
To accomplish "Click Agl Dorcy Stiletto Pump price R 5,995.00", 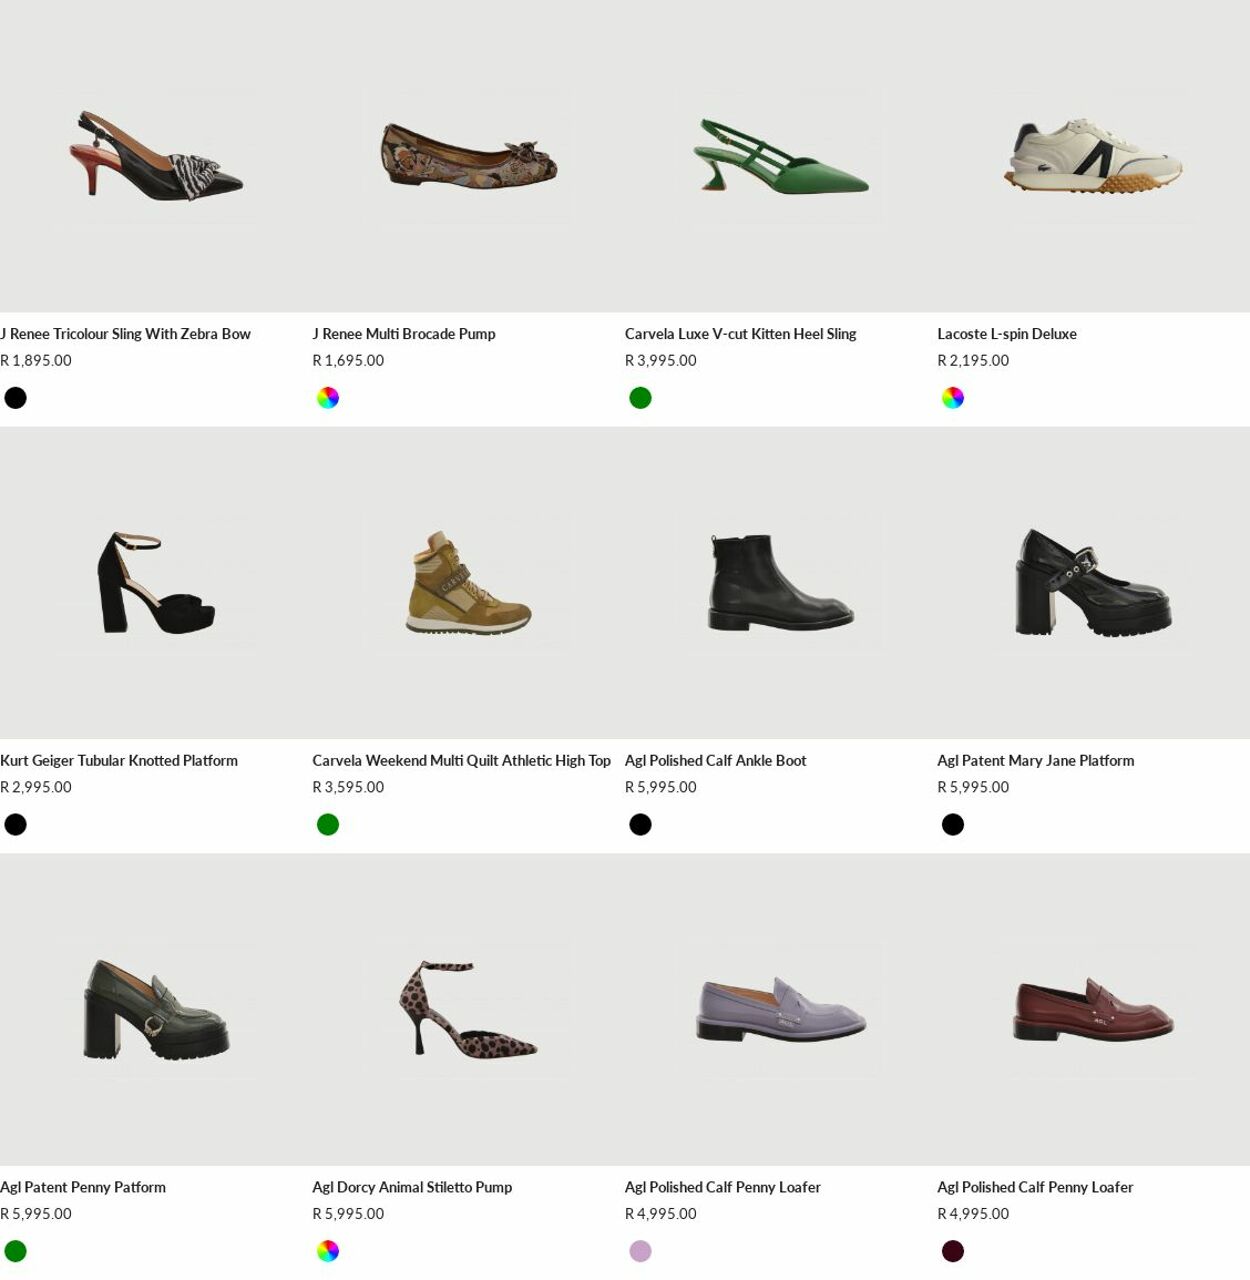I will pyautogui.click(x=348, y=1215).
